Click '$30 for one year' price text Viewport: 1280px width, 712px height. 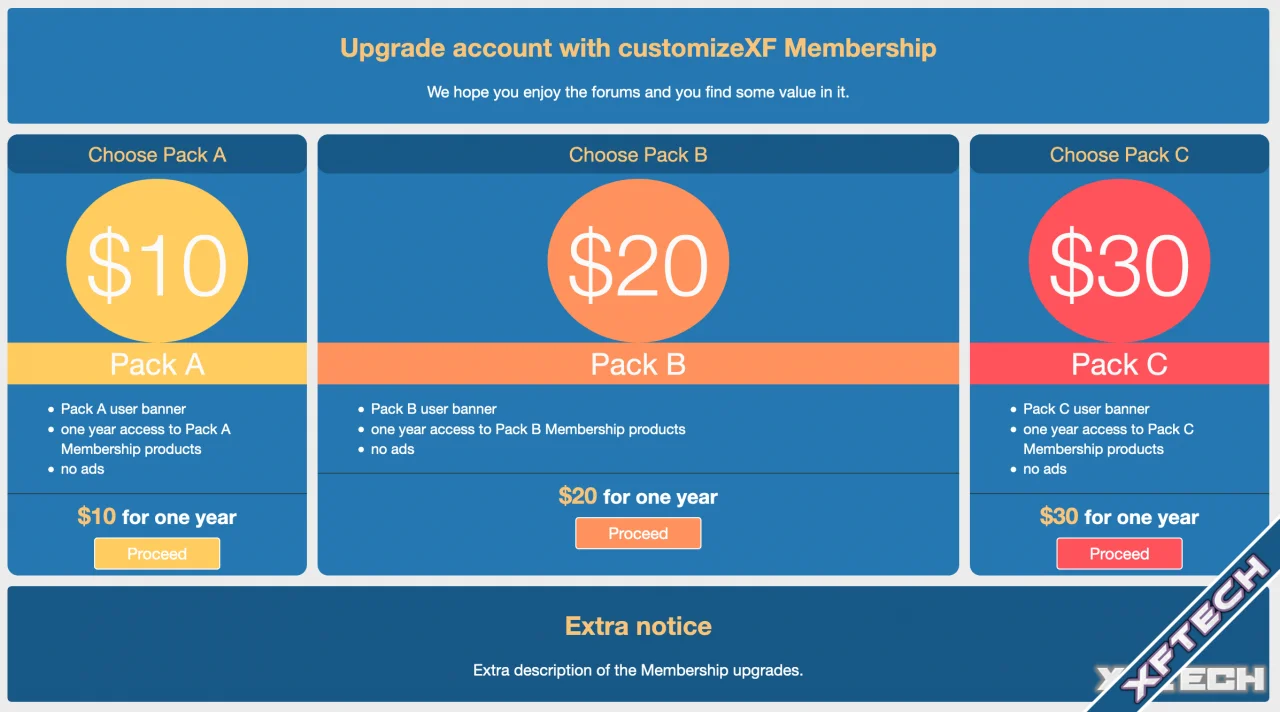(1119, 517)
